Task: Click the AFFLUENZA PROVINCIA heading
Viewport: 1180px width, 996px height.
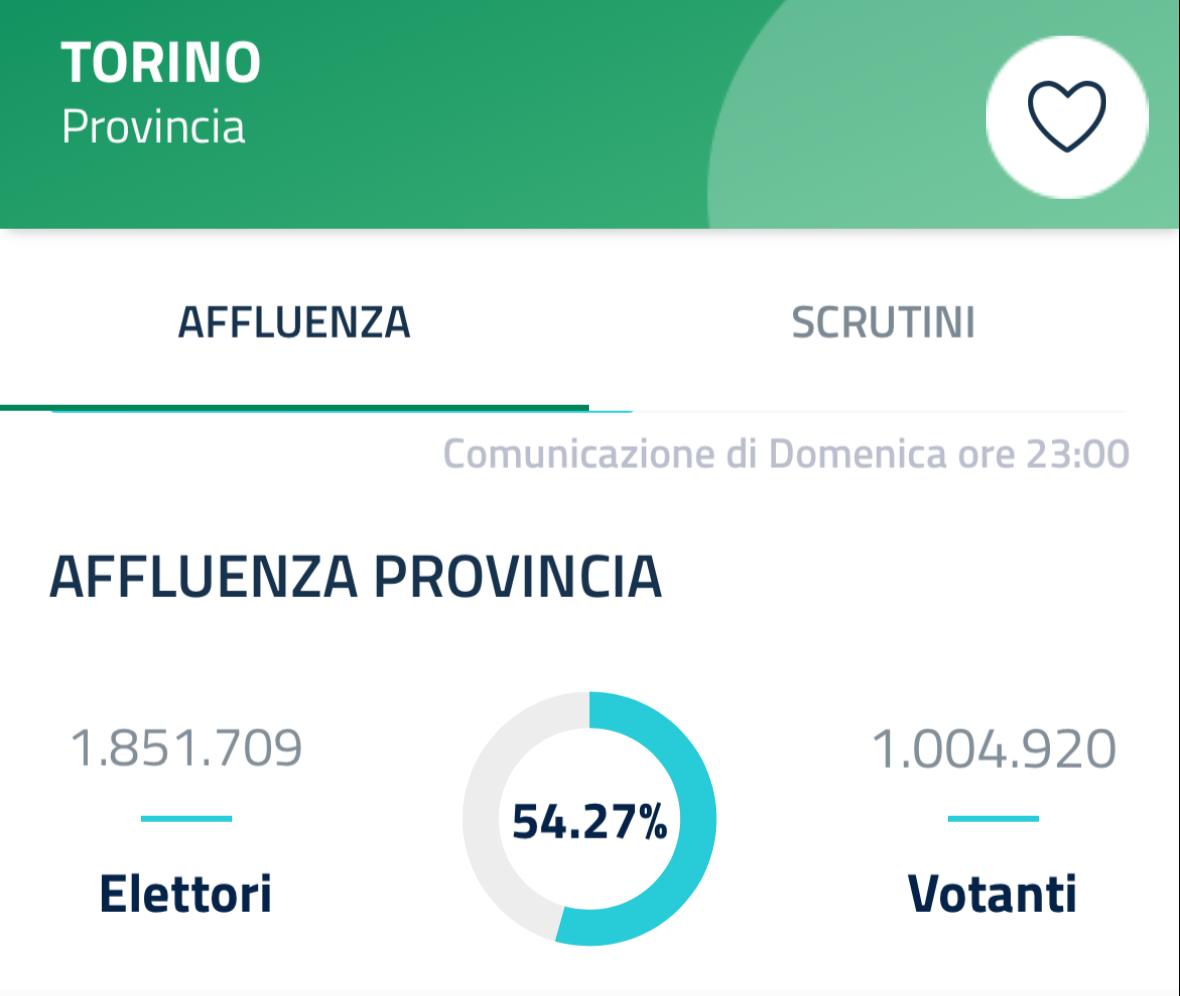Action: [355, 577]
